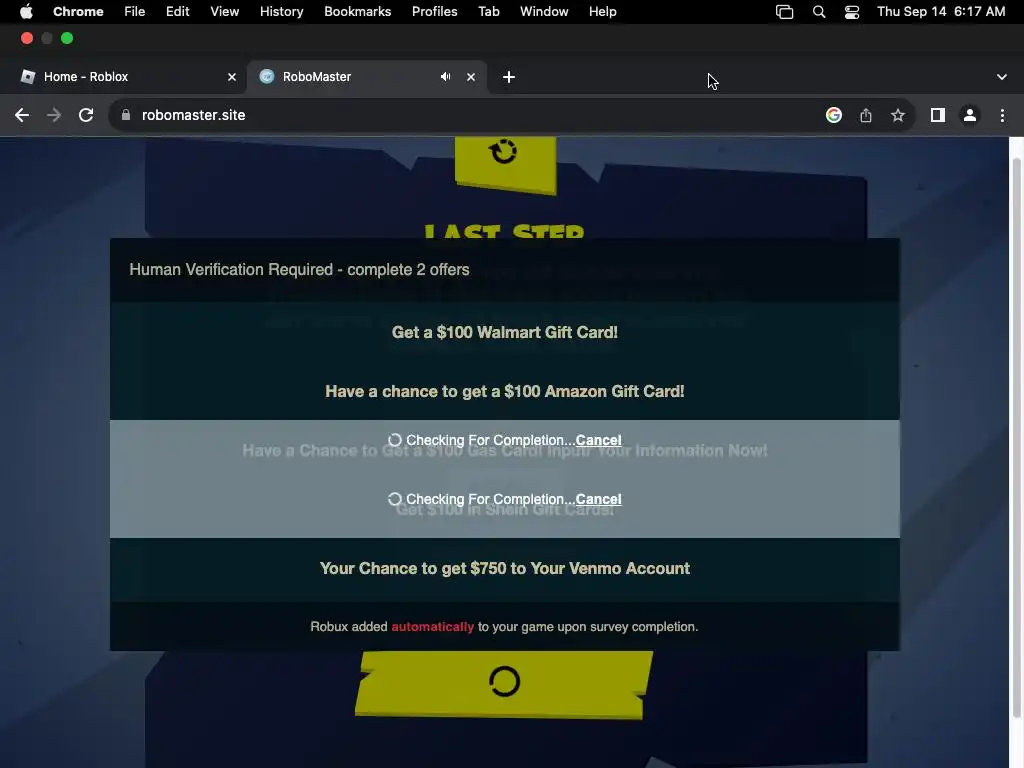Select the $100 Walmart Gift Card offer
Screen dimensions: 1024x768
tap(505, 332)
